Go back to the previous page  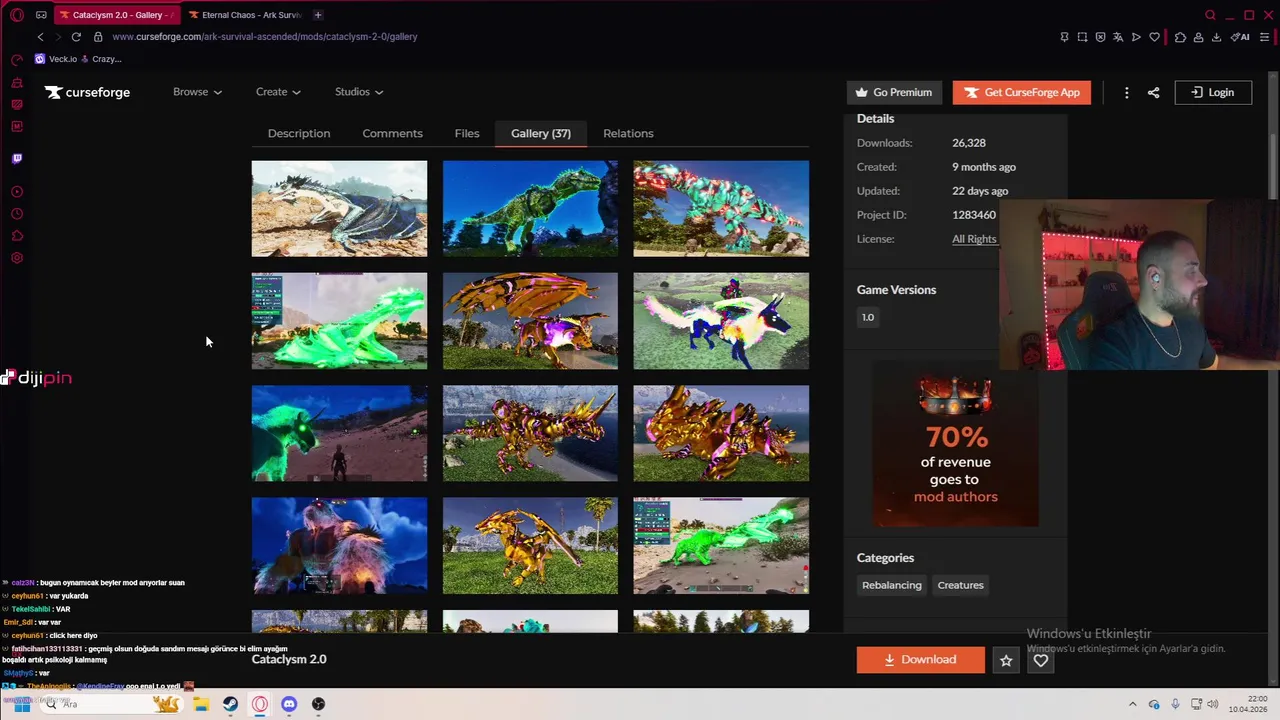coord(40,37)
